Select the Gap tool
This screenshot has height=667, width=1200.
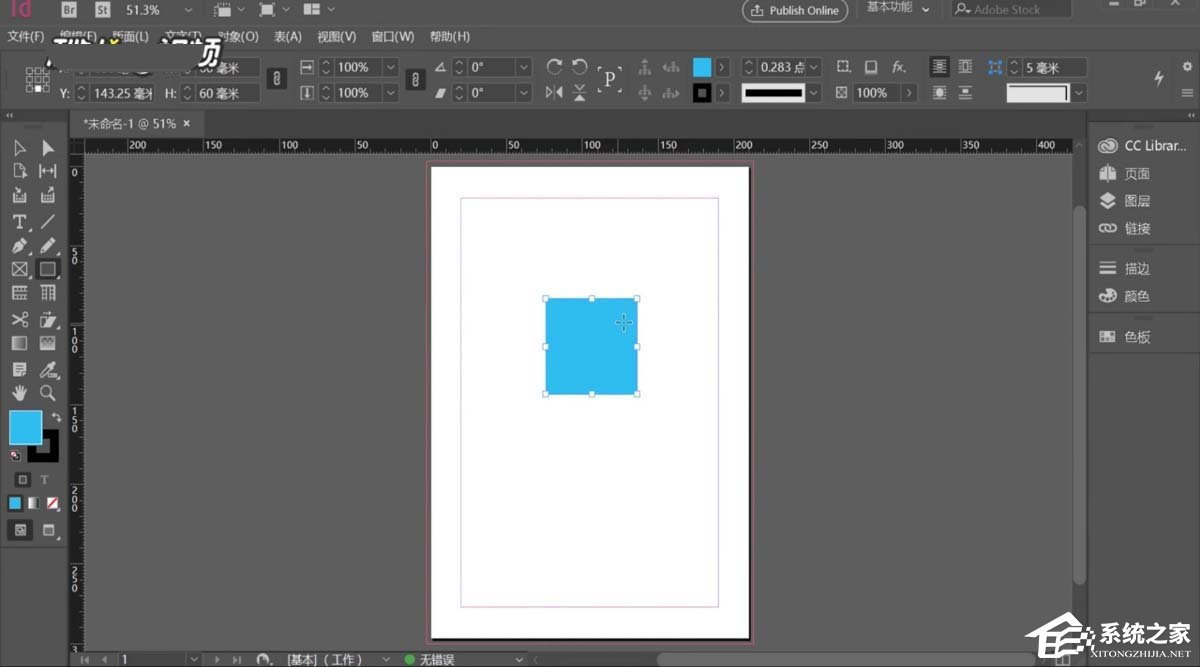[x=48, y=171]
